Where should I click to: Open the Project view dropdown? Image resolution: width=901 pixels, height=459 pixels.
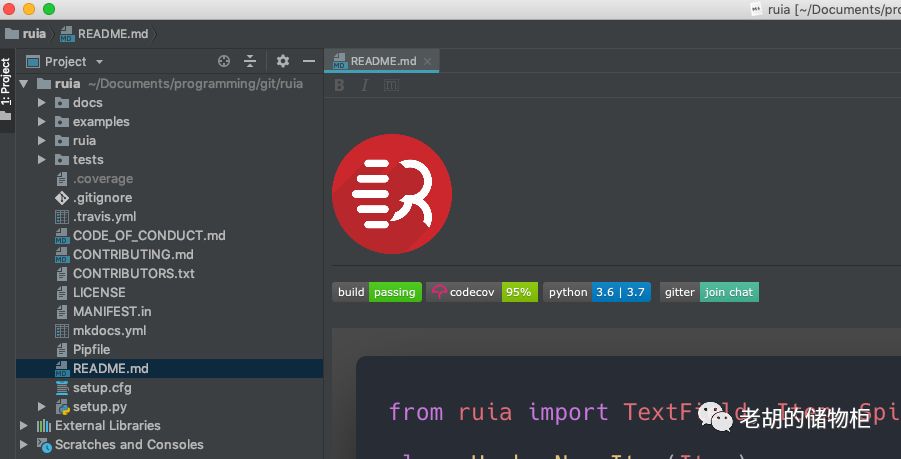coord(99,61)
